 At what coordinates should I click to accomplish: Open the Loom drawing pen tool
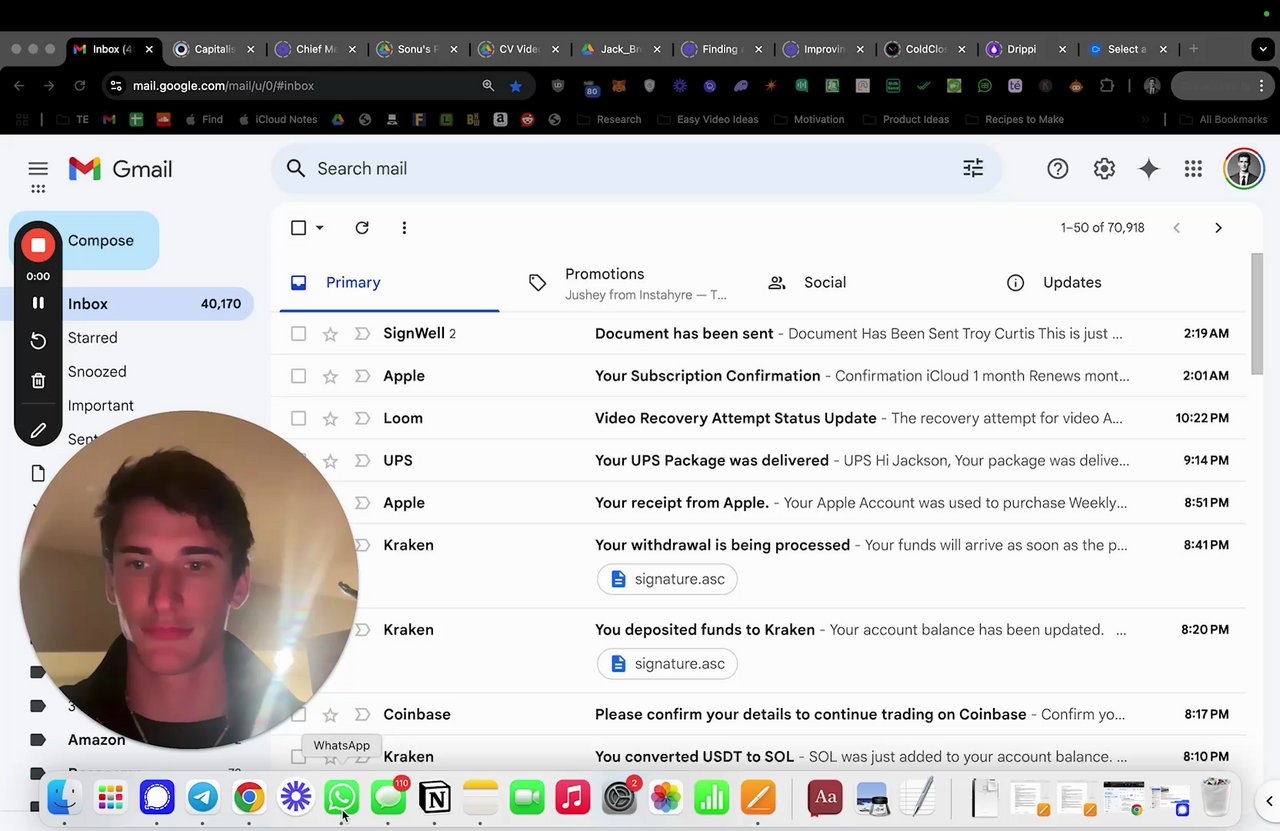(x=38, y=430)
